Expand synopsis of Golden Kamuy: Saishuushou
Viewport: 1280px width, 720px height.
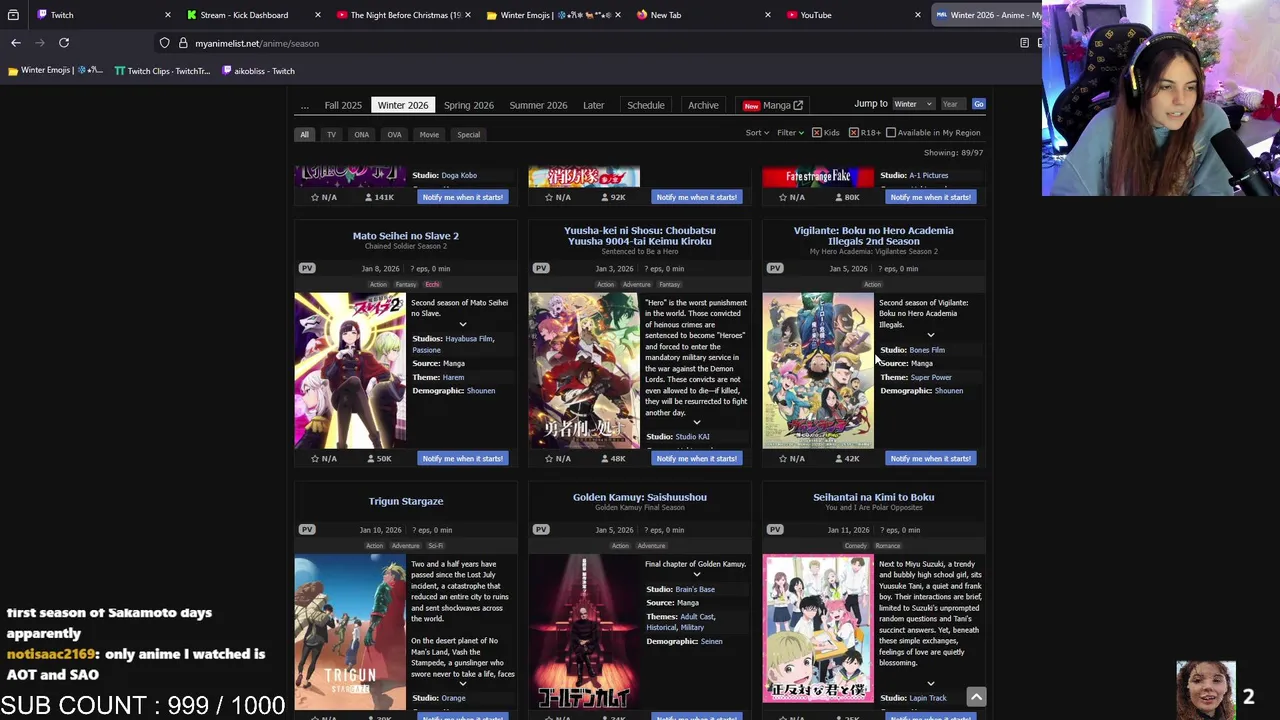coord(697,575)
